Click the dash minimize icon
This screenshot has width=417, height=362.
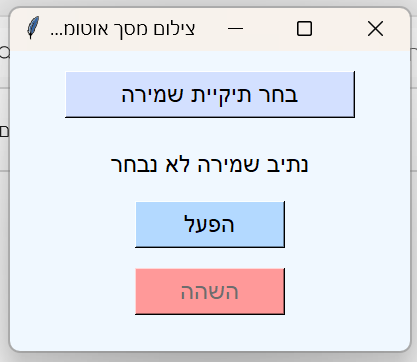(235, 29)
